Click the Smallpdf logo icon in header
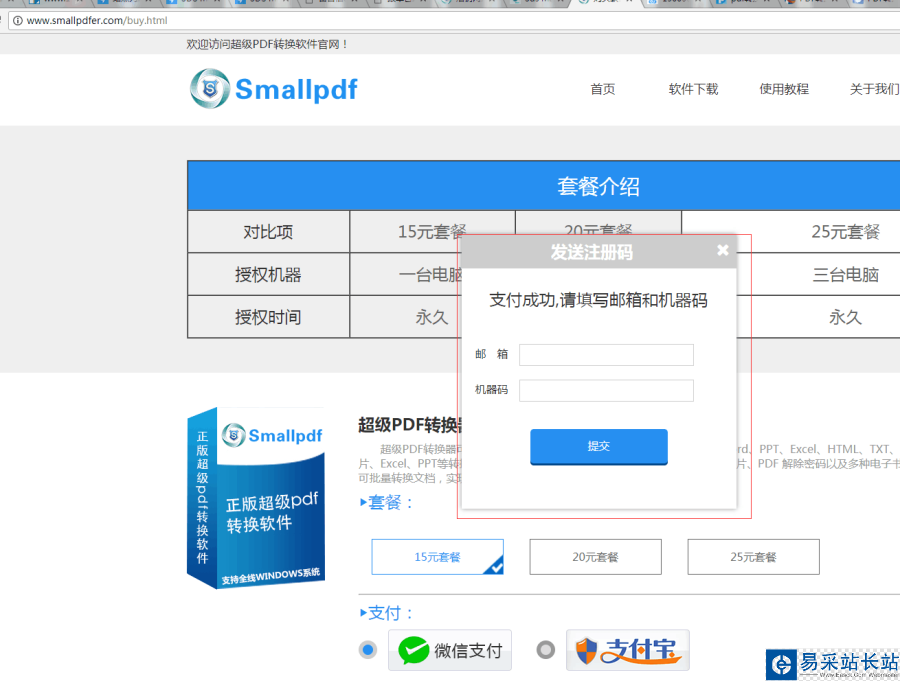 (x=210, y=88)
